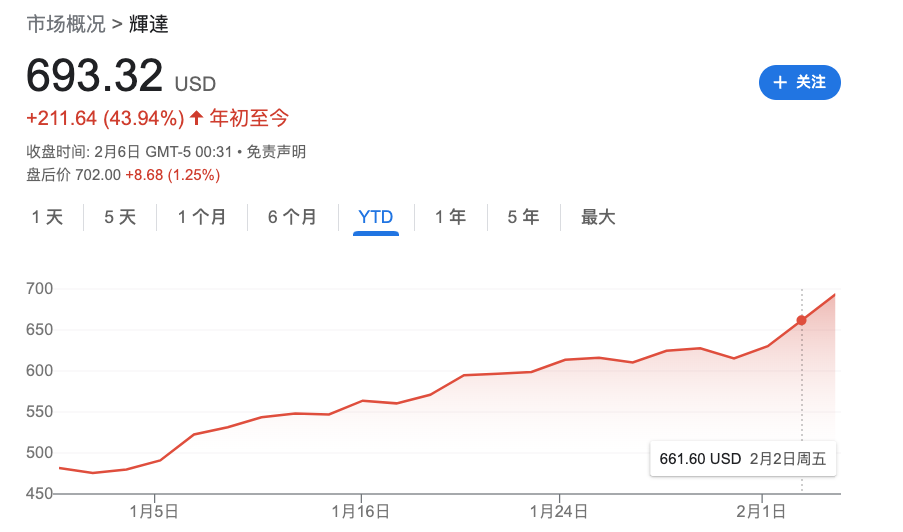Click the 600 y-axis label
This screenshot has width=903, height=532.
tap(39, 371)
